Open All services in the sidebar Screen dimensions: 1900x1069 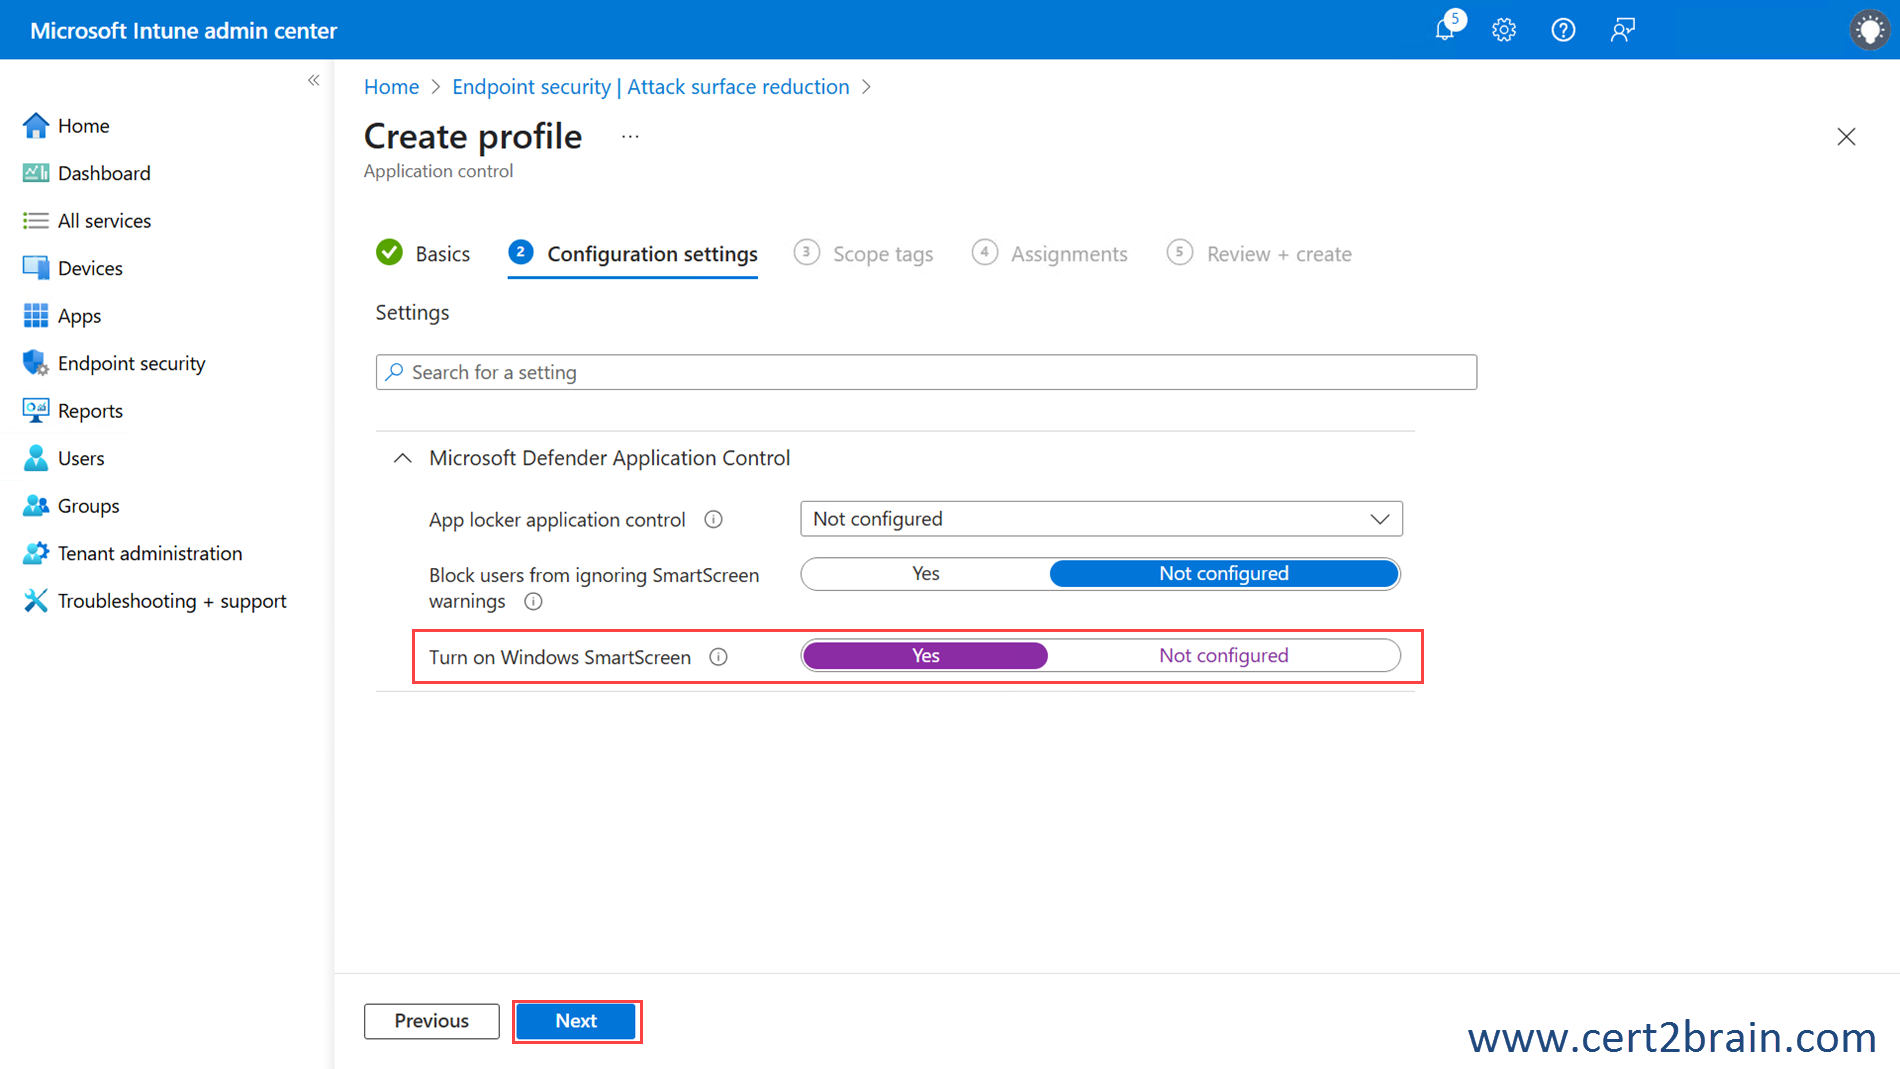pos(104,220)
